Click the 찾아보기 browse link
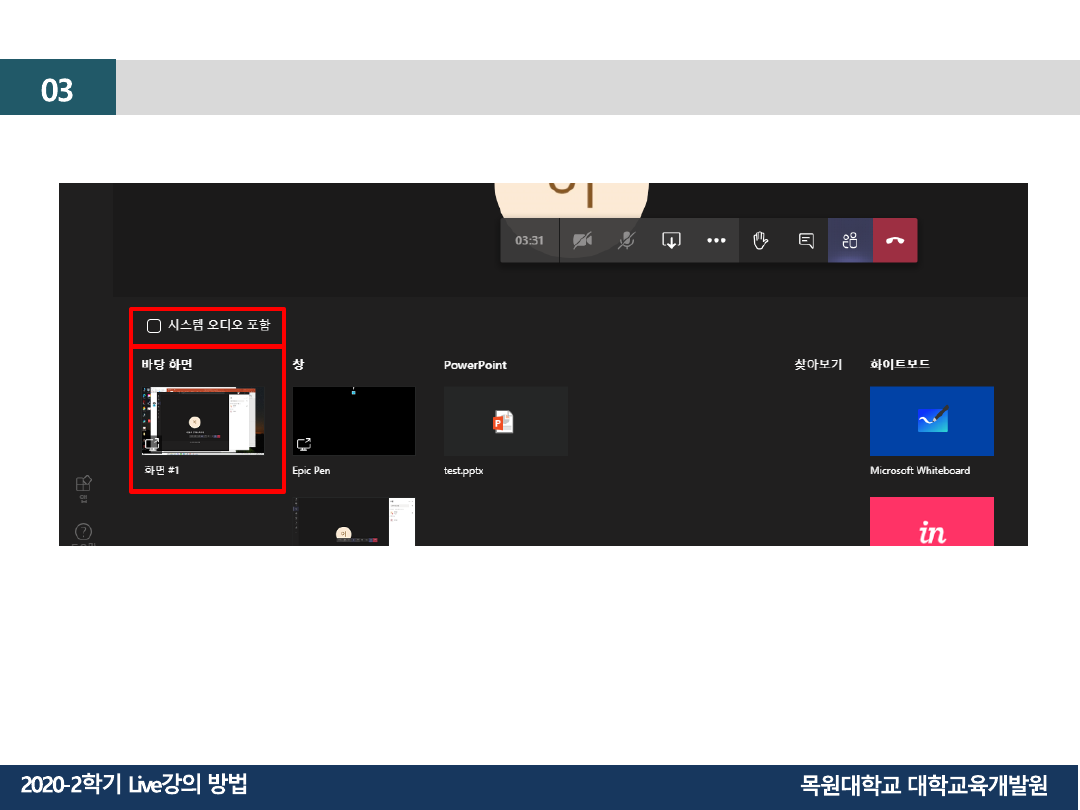Image resolution: width=1080 pixels, height=810 pixels. (x=818, y=365)
